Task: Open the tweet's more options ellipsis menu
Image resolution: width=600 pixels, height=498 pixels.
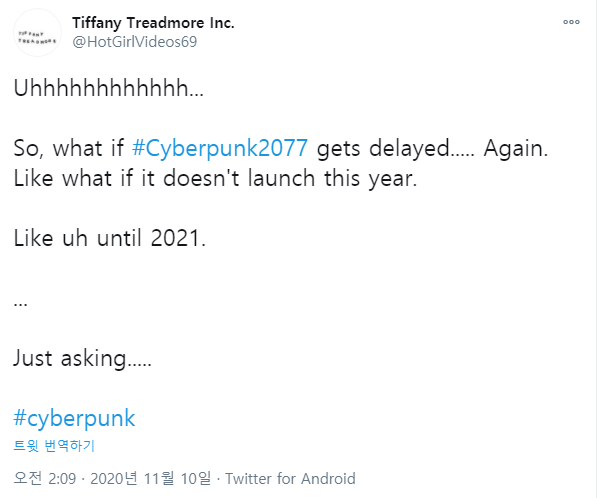Action: pos(571,21)
